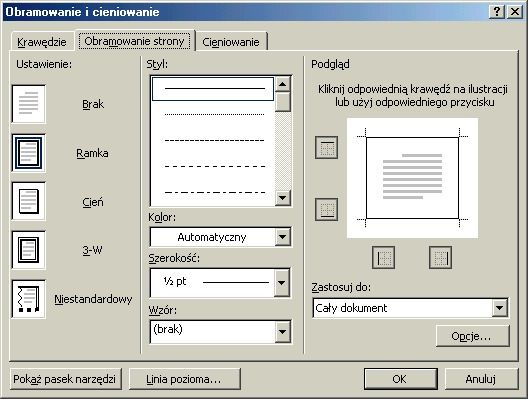Click the Brak label
528x399 pixels.
(93, 104)
